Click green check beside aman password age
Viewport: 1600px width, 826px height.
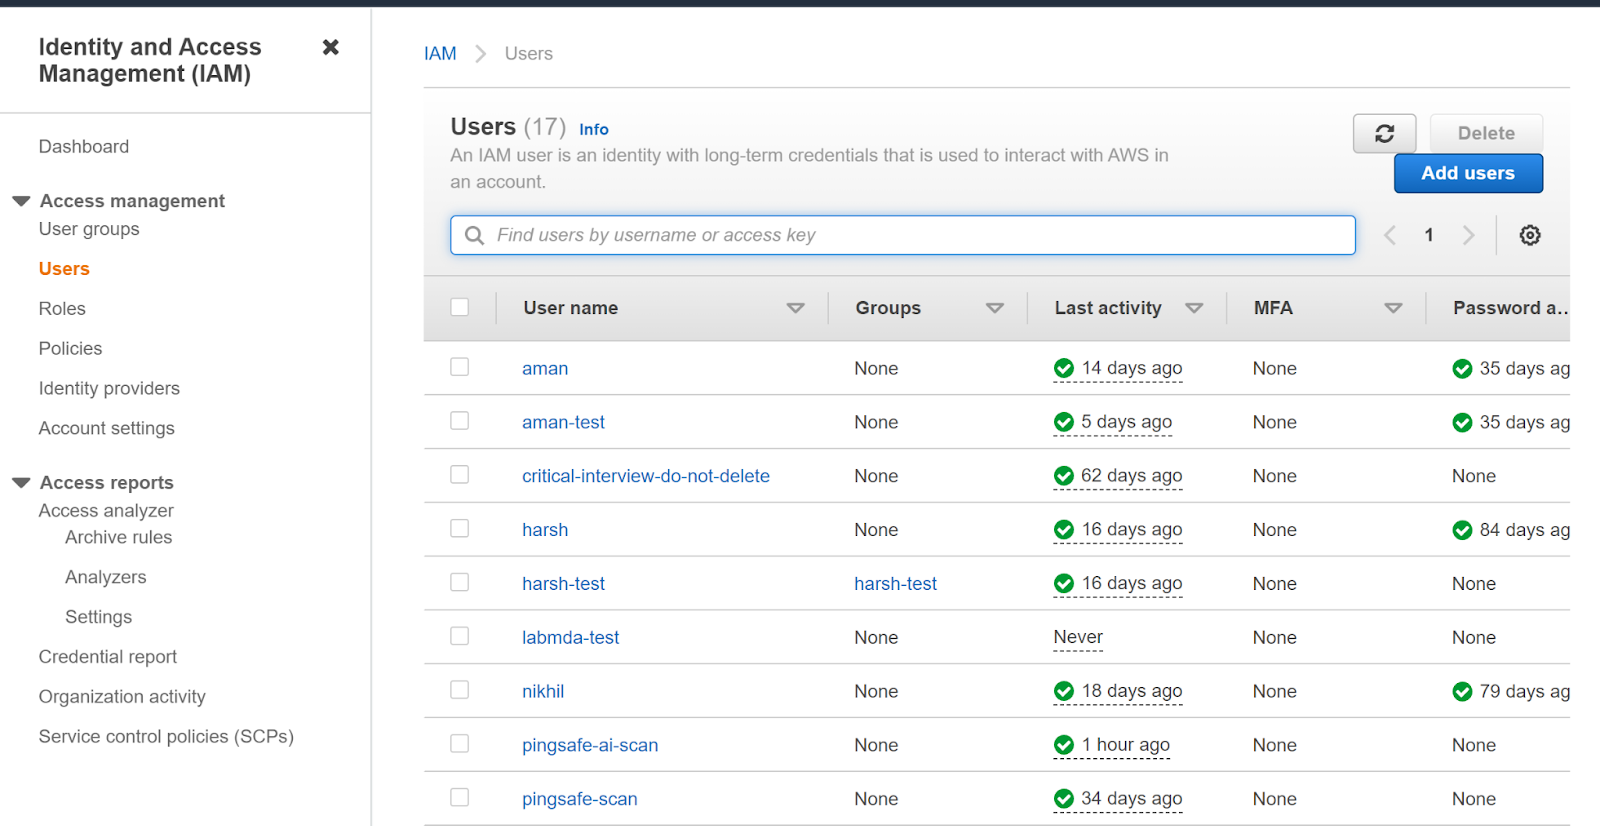coord(1462,369)
